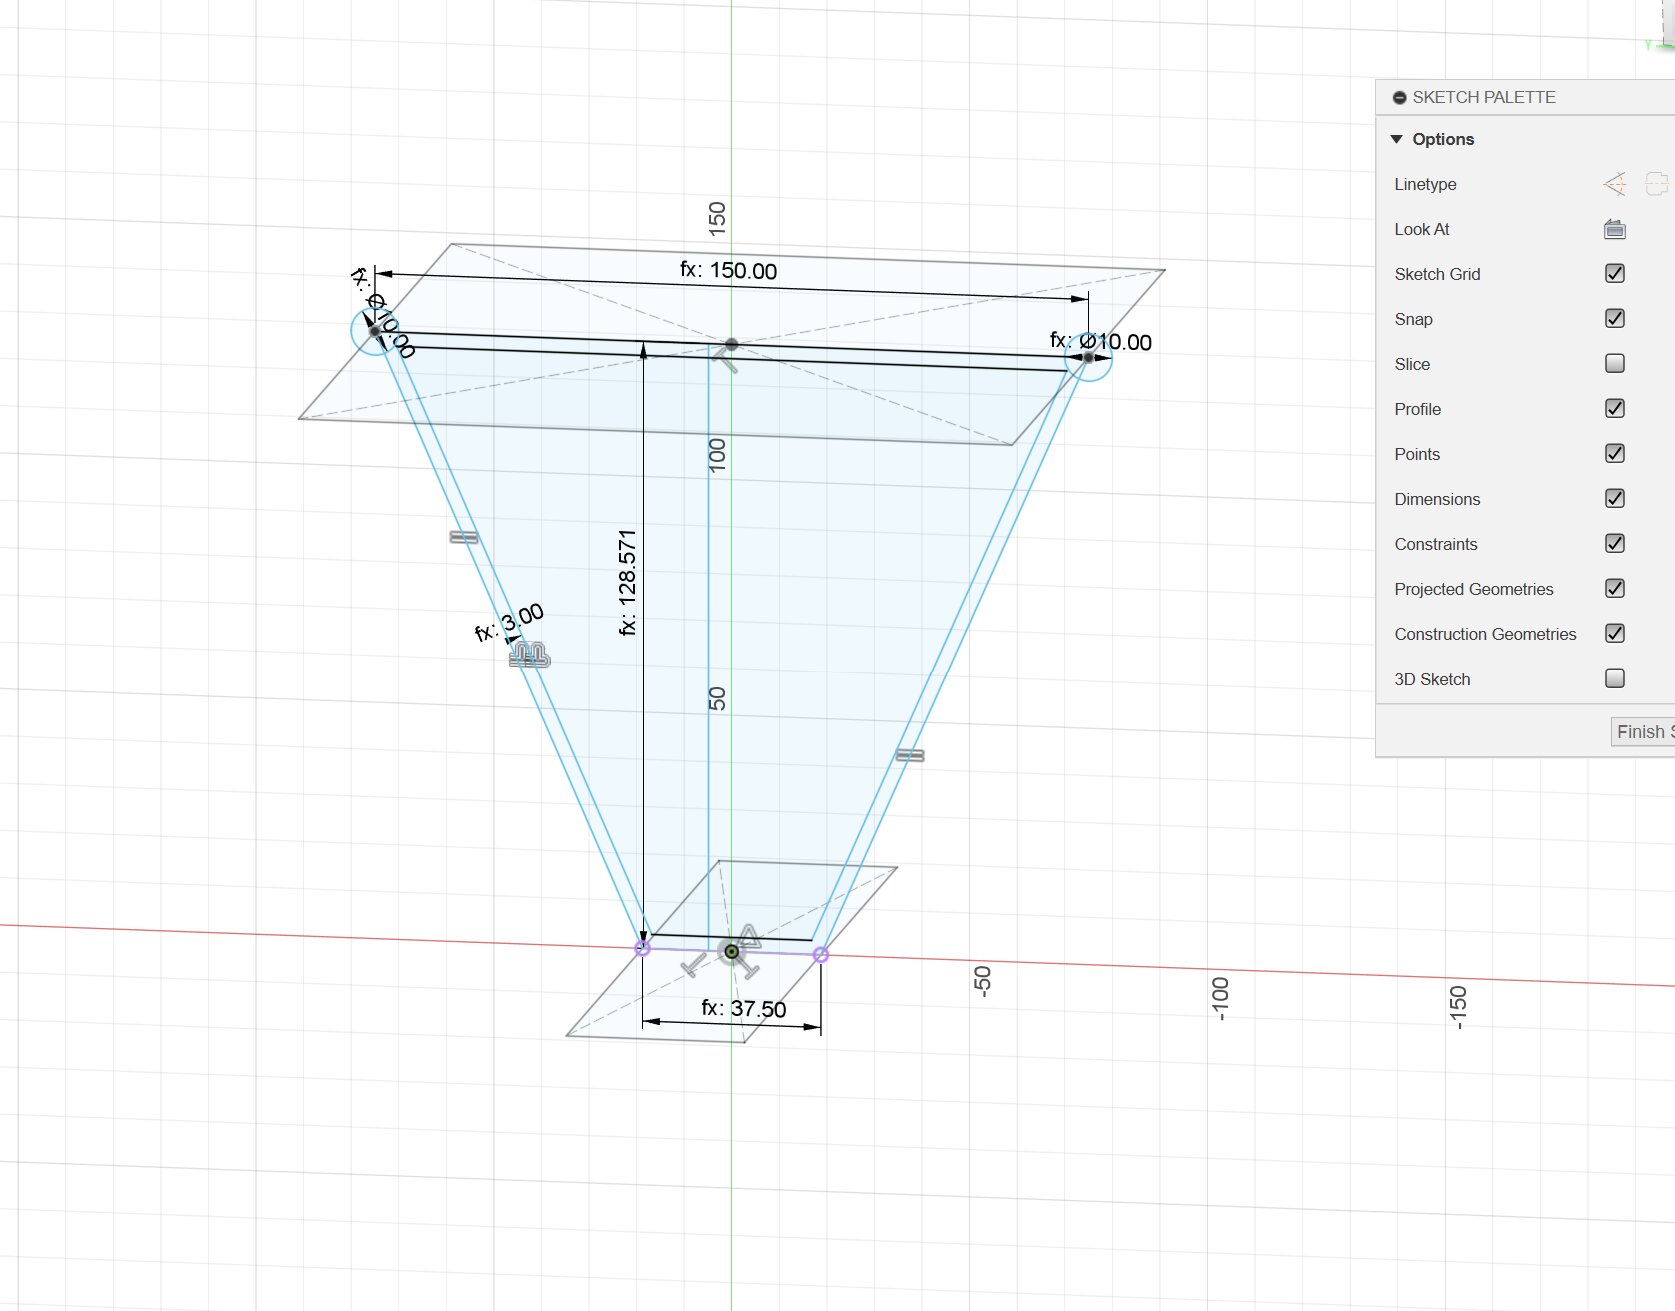Image resolution: width=1675 pixels, height=1311 pixels.
Task: Enable the 3D Sketch checkbox
Action: [1614, 678]
